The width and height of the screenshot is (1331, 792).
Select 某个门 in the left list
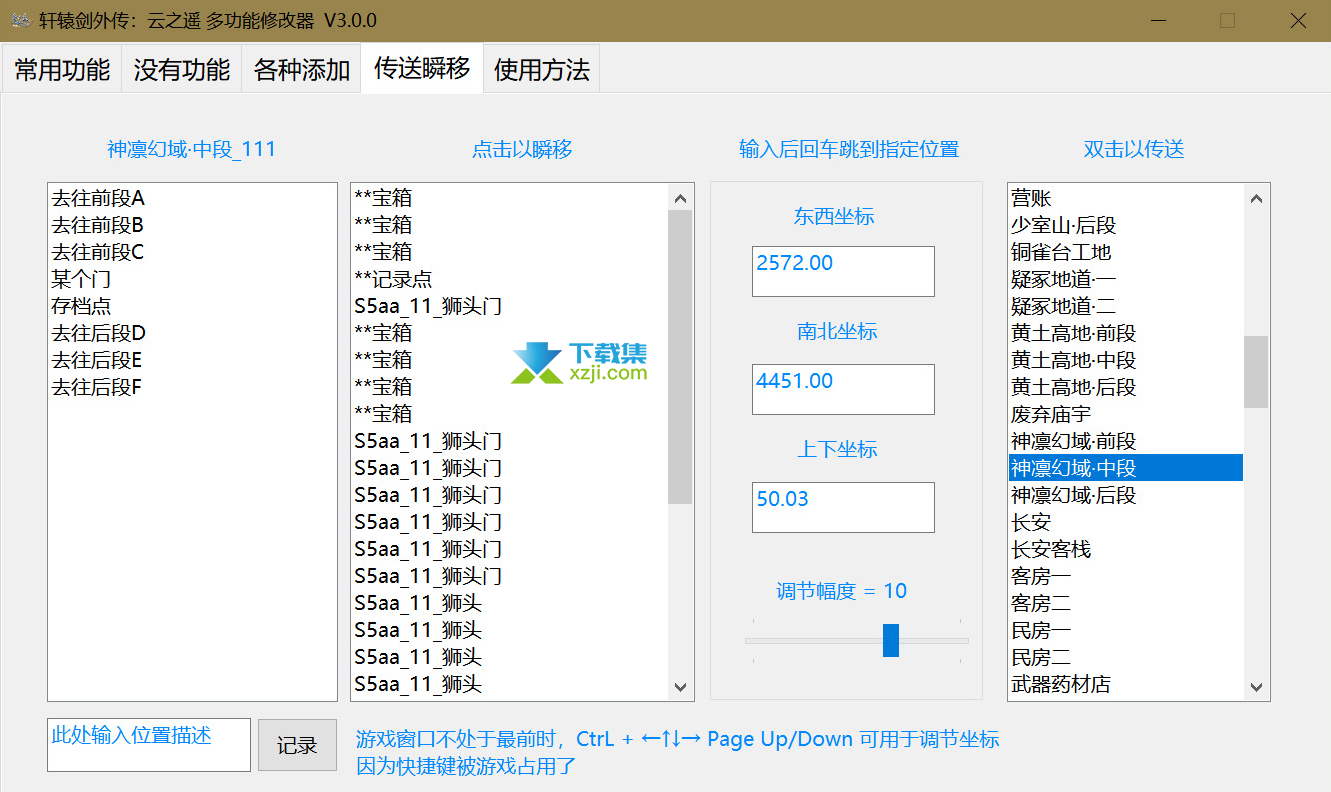pyautogui.click(x=193, y=279)
